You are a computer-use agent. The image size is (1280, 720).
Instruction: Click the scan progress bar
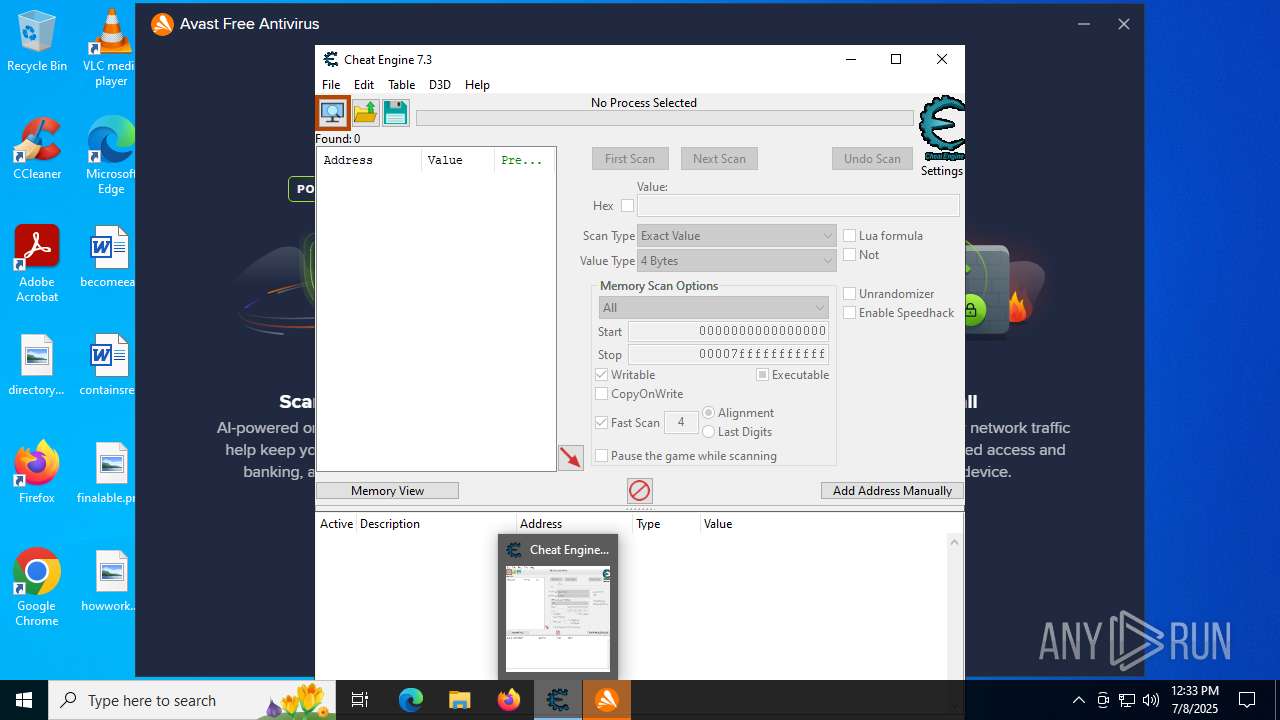(x=664, y=118)
